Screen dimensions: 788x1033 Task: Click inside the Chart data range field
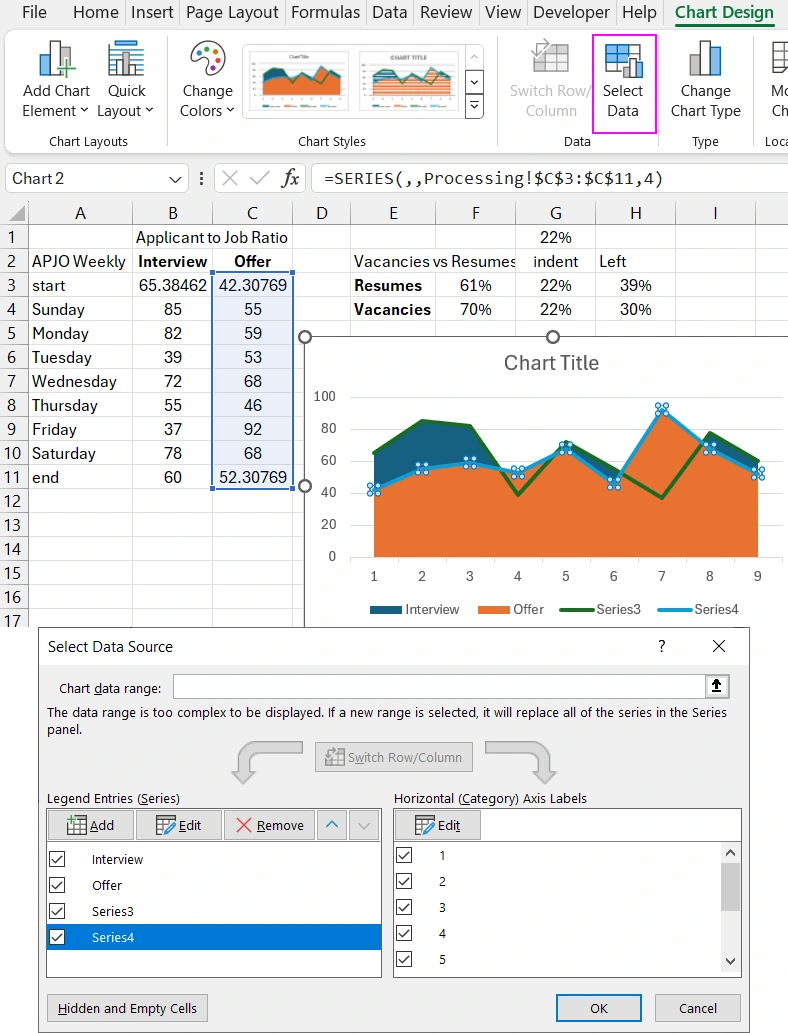[x=440, y=686]
